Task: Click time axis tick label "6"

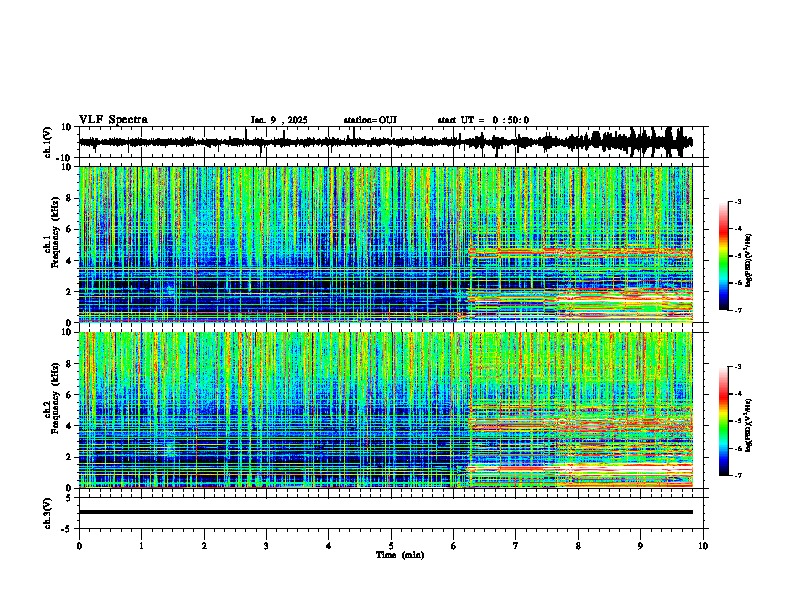Action: (454, 546)
